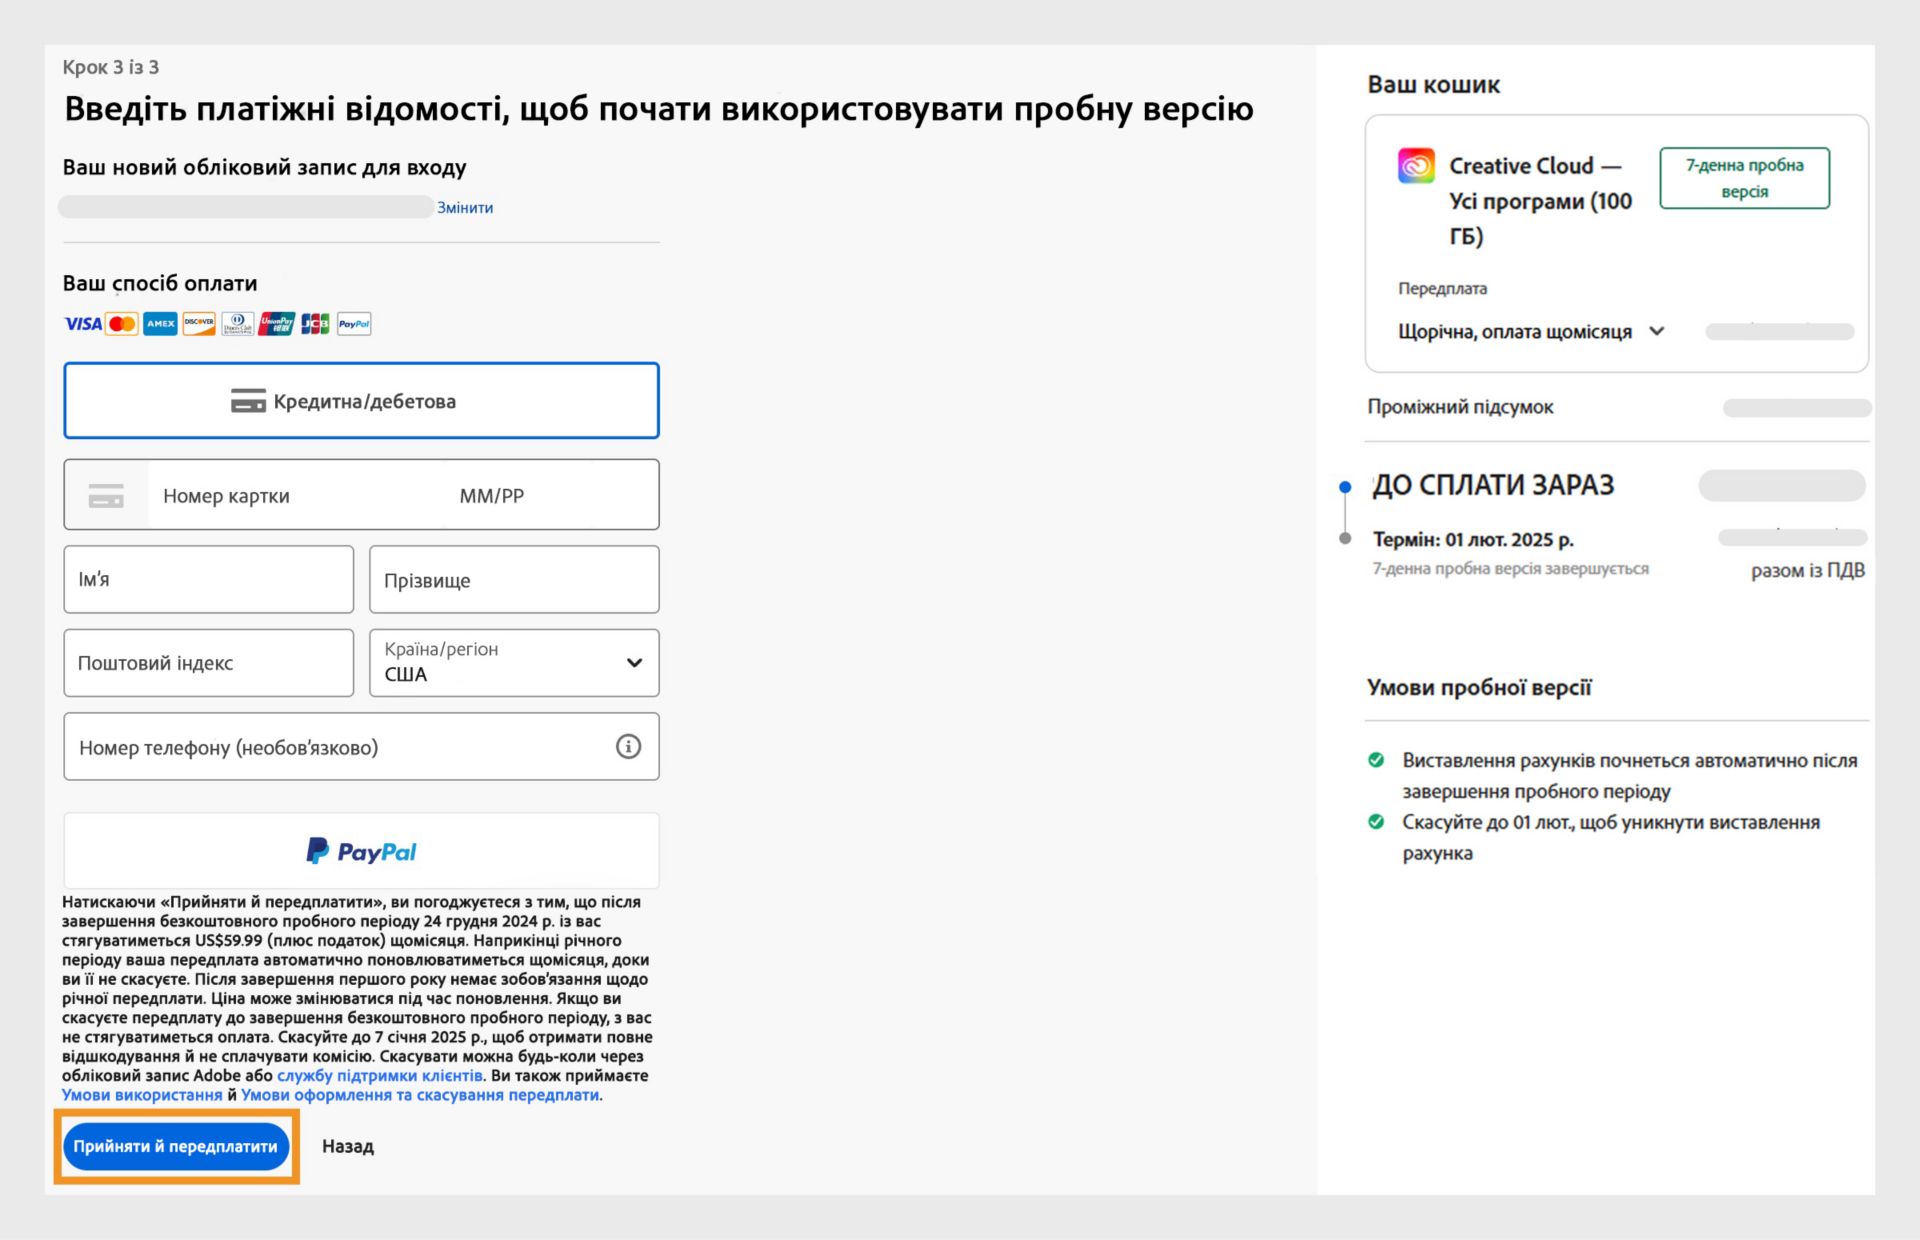Screen dimensions: 1920x1240
Task: Open Умови використання link
Action: 142,1095
